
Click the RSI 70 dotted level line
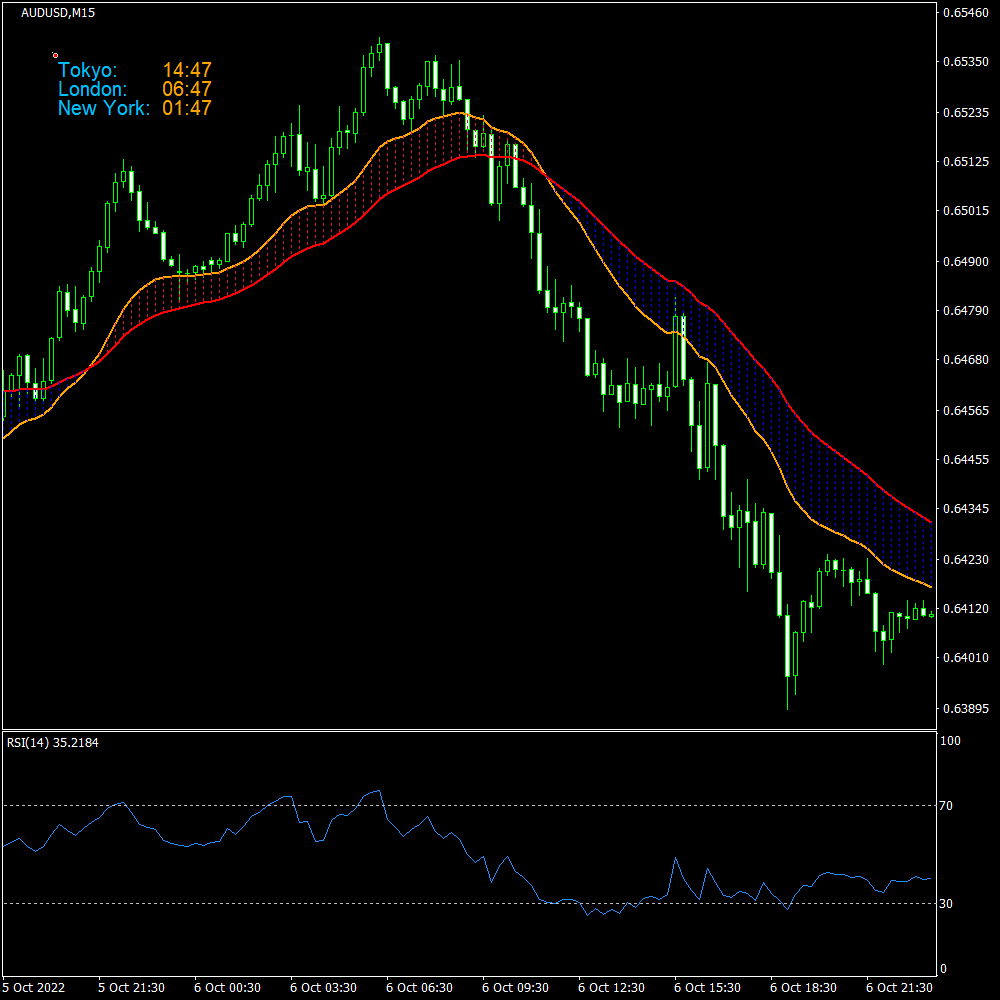(x=469, y=805)
